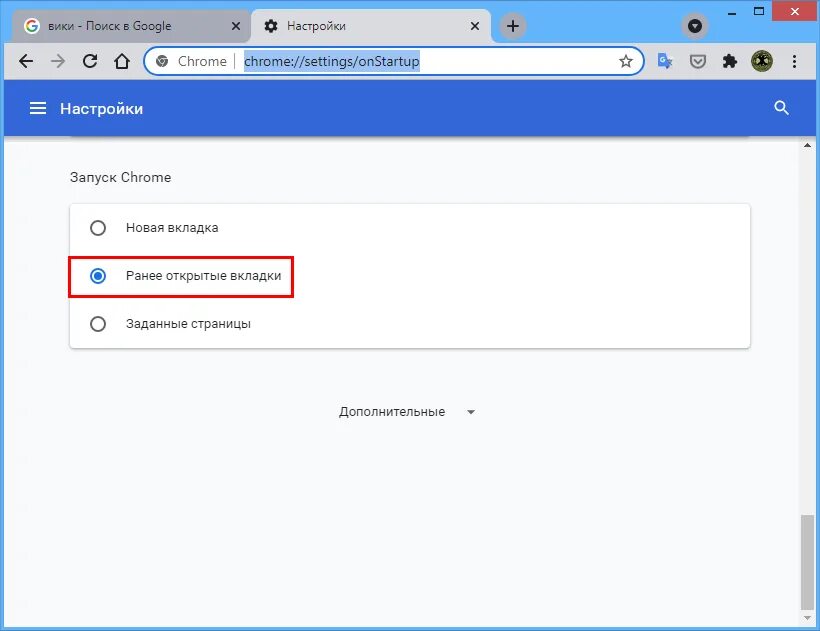Close the Chrome window
Viewport: 820px width, 631px height.
pyautogui.click(x=794, y=12)
